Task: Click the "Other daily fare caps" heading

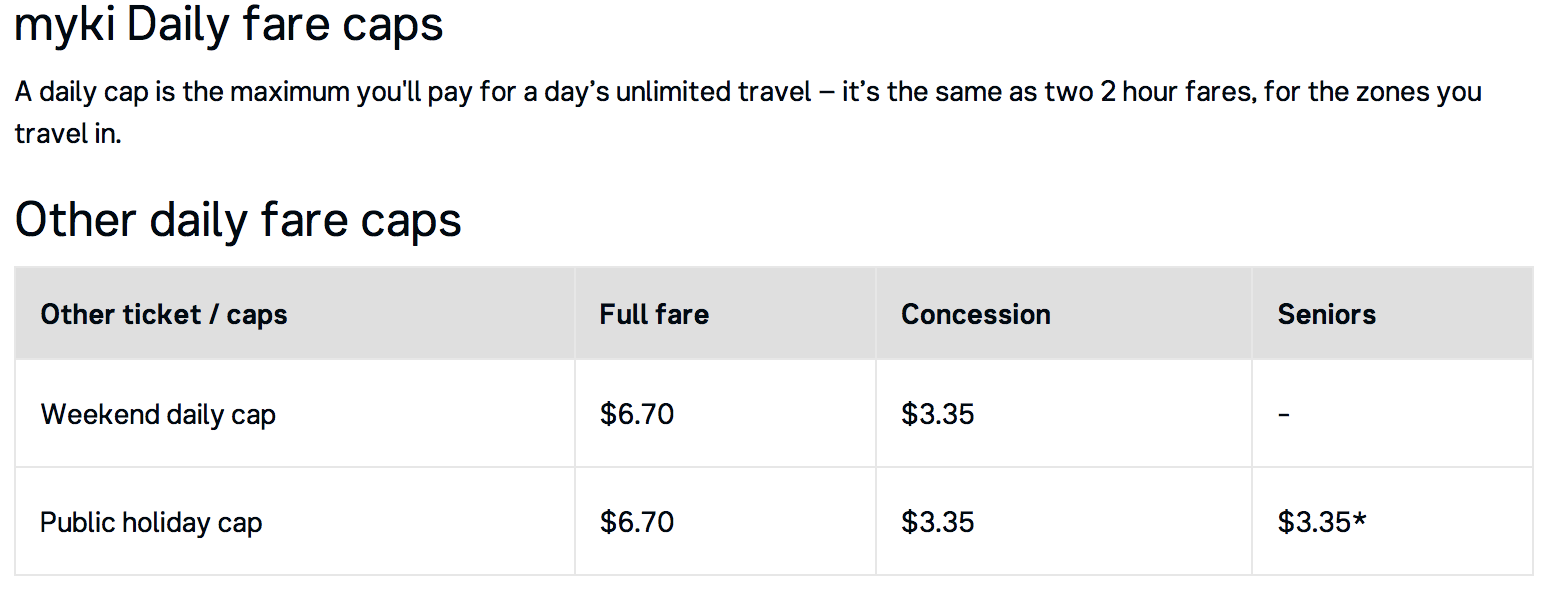Action: [x=238, y=219]
